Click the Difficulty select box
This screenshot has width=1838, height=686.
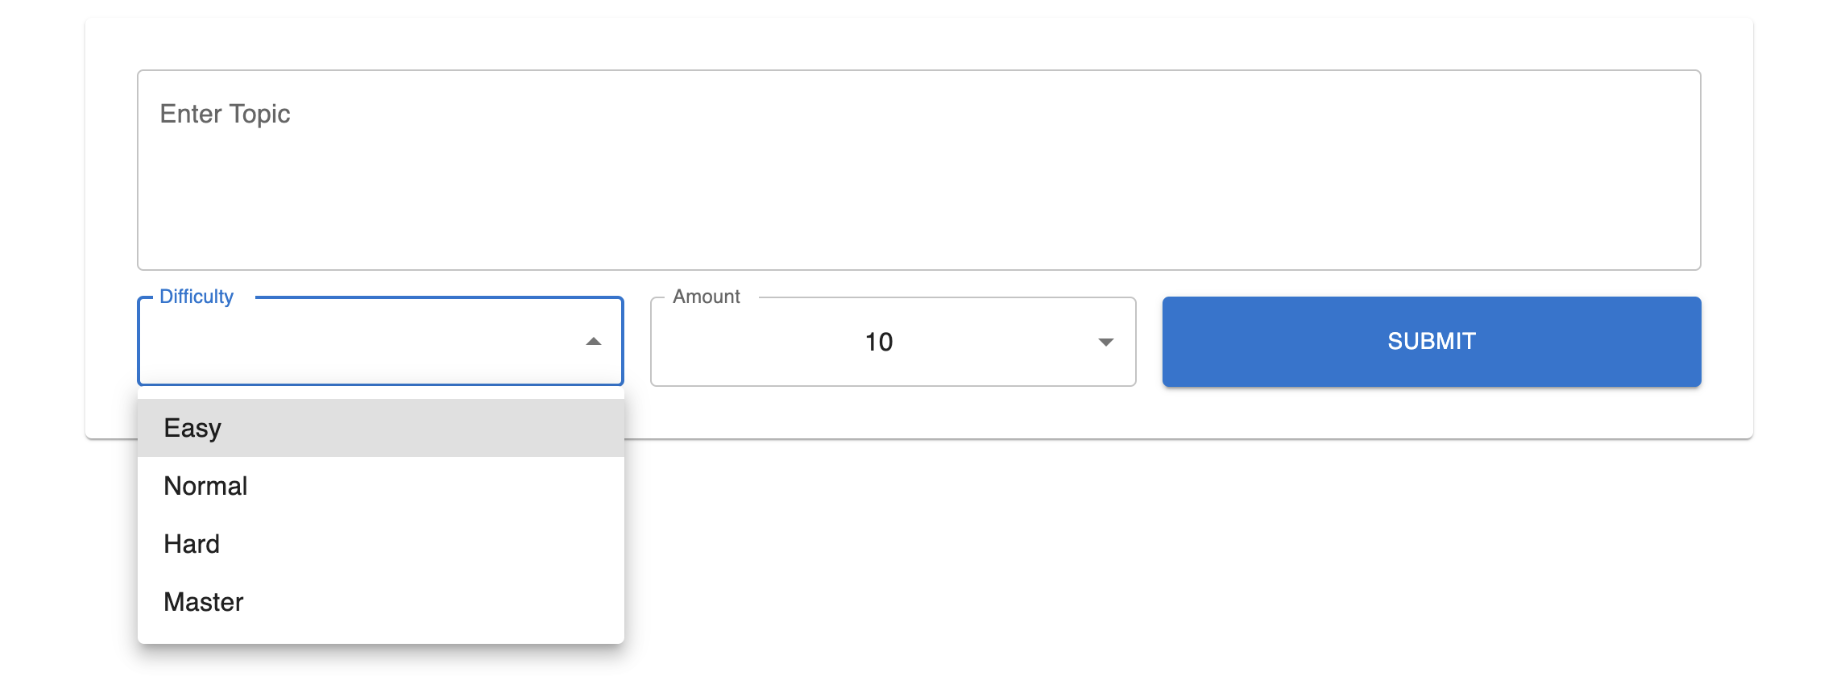(380, 342)
